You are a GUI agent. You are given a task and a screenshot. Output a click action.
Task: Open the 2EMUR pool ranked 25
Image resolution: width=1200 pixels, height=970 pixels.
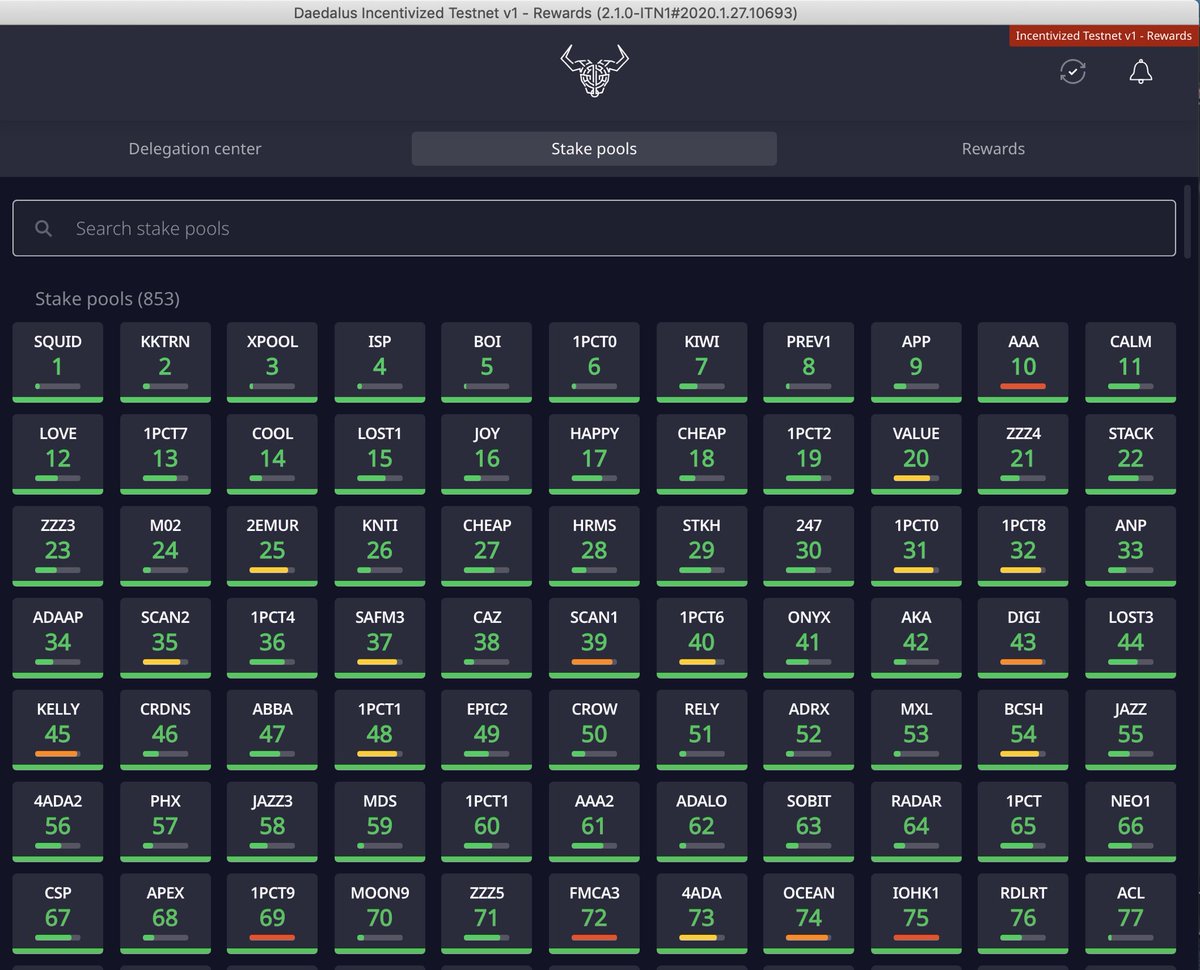pyautogui.click(x=272, y=546)
